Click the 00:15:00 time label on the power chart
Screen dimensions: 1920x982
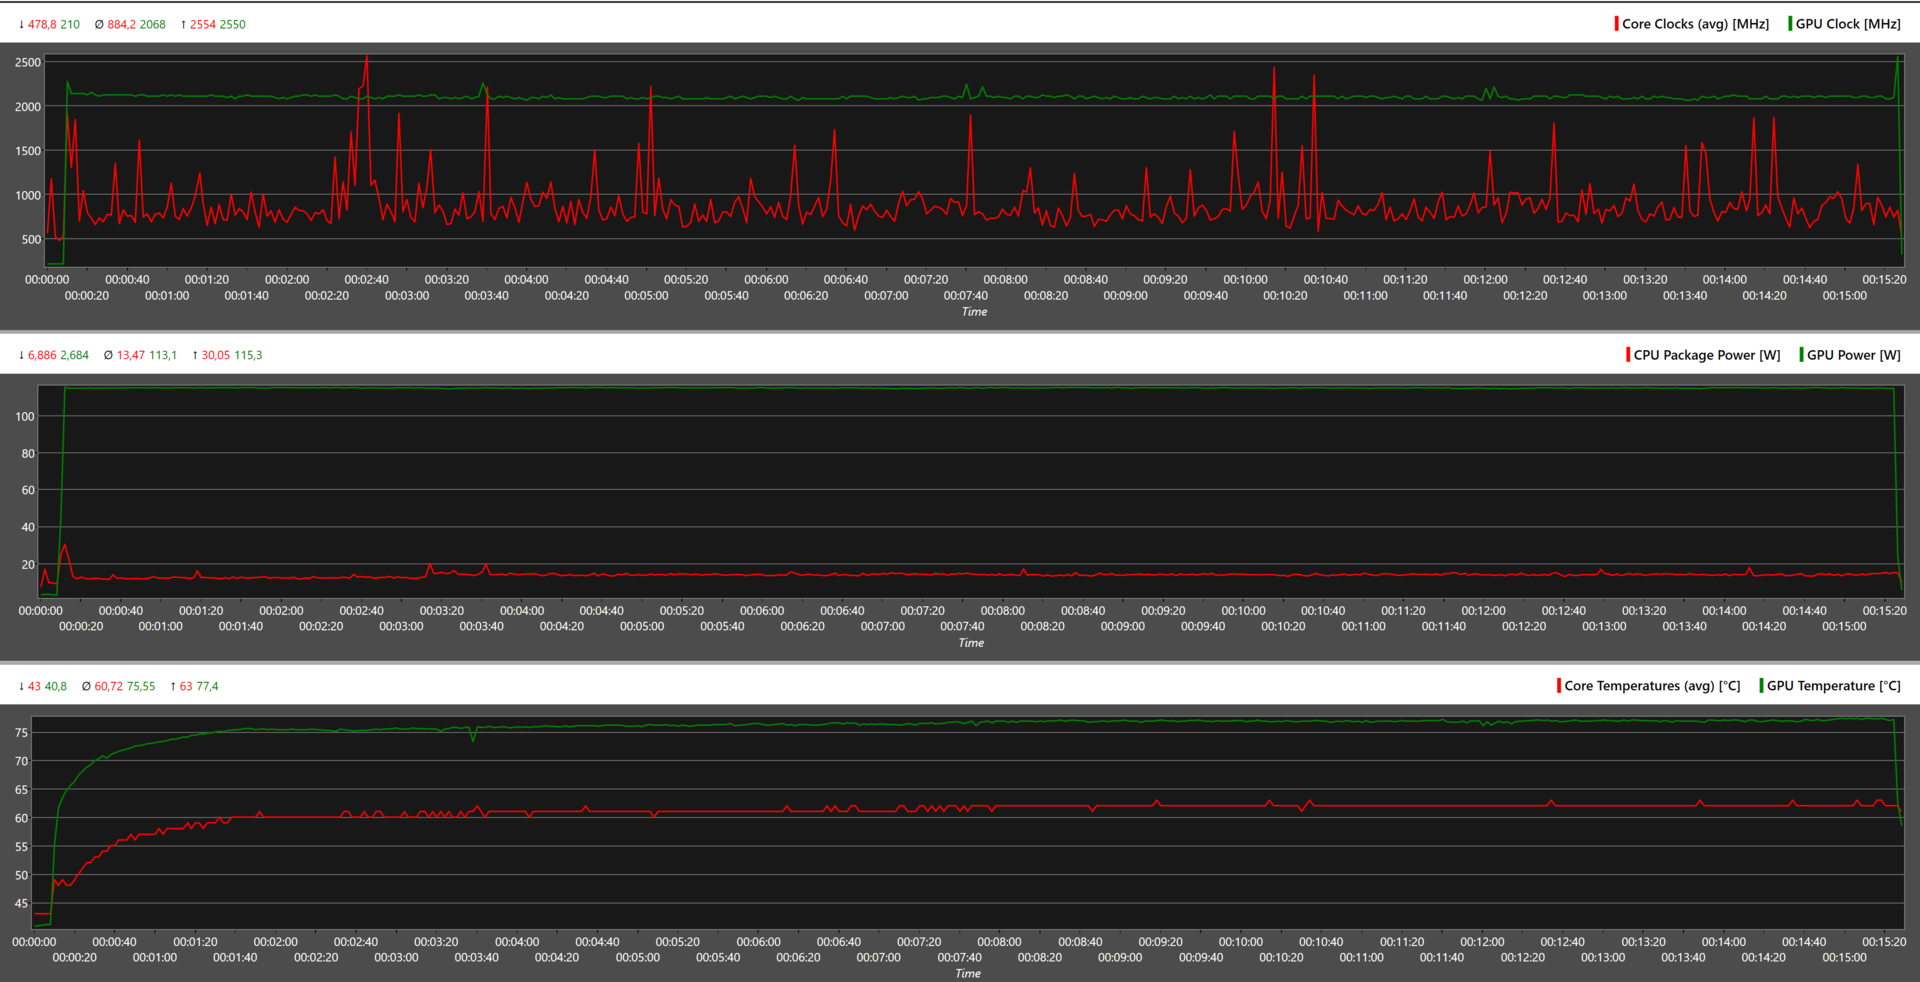[x=1845, y=627]
